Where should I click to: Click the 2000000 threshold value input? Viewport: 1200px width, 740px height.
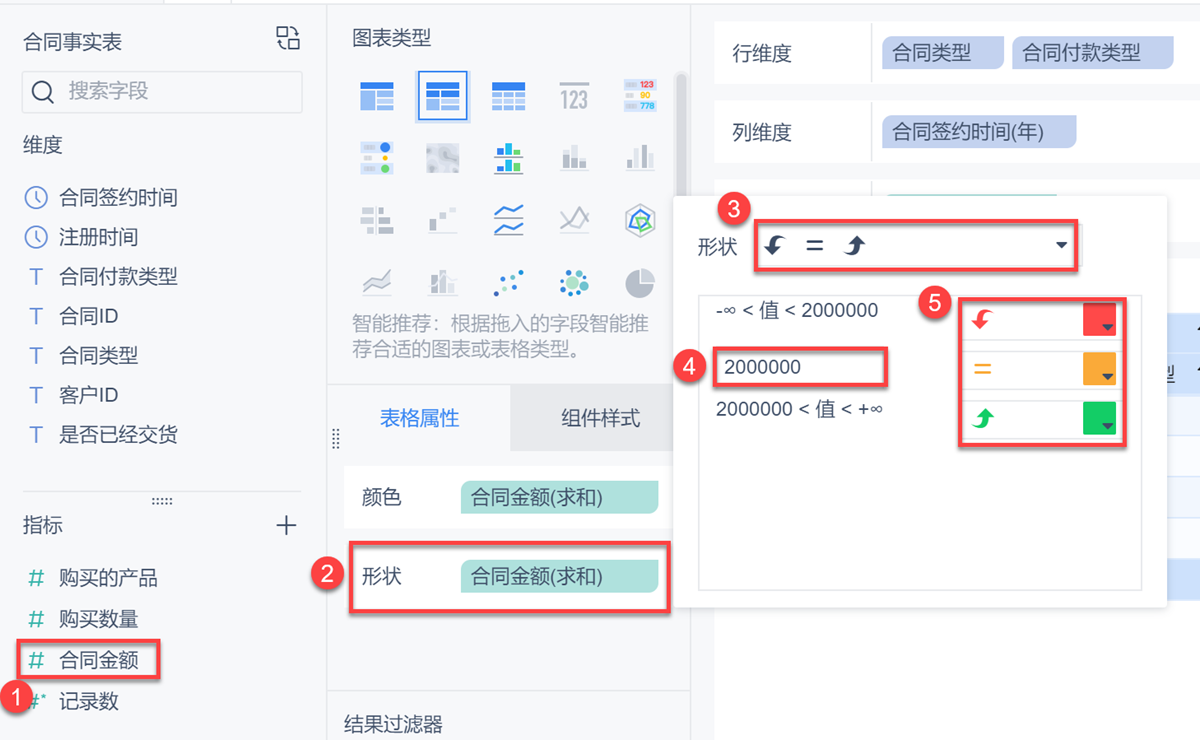799,367
